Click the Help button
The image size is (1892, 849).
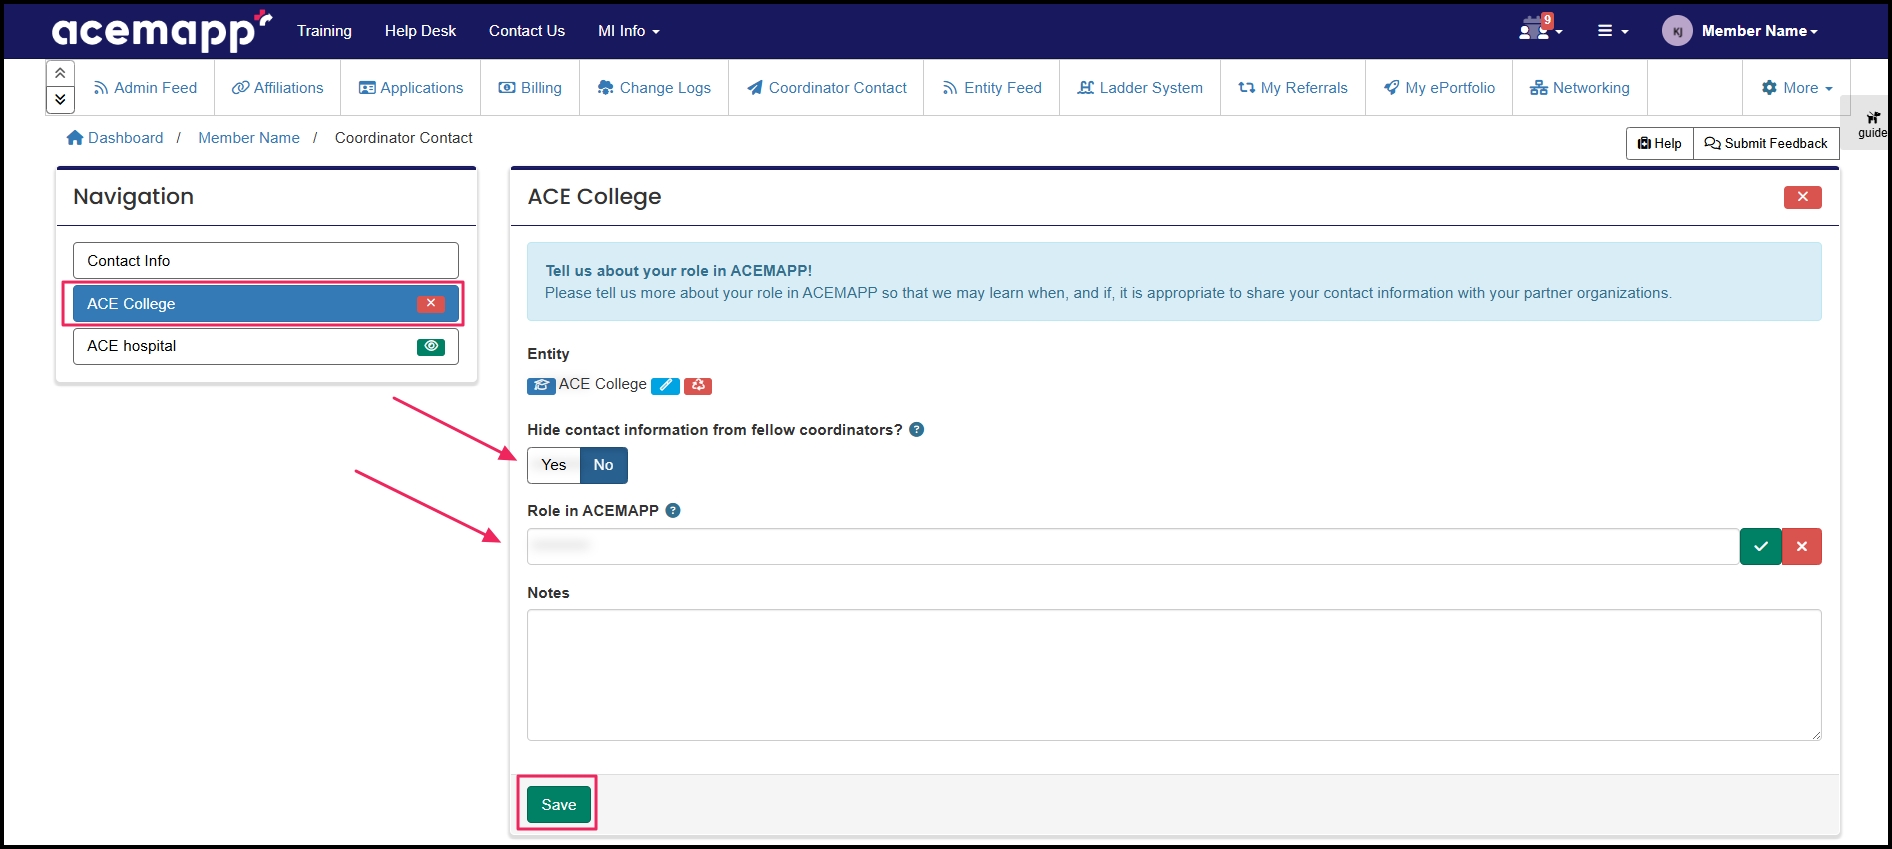pyautogui.click(x=1660, y=143)
